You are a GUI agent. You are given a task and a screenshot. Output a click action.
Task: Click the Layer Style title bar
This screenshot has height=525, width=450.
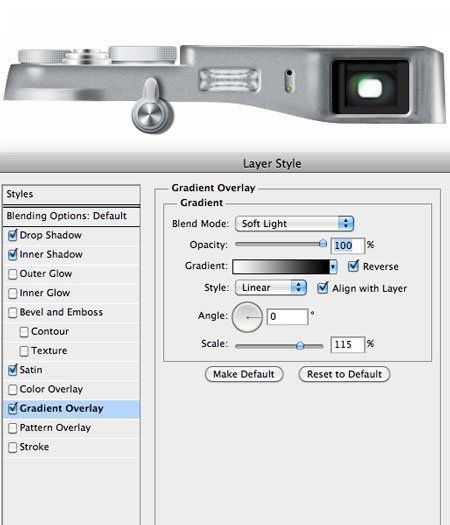[x=225, y=163]
